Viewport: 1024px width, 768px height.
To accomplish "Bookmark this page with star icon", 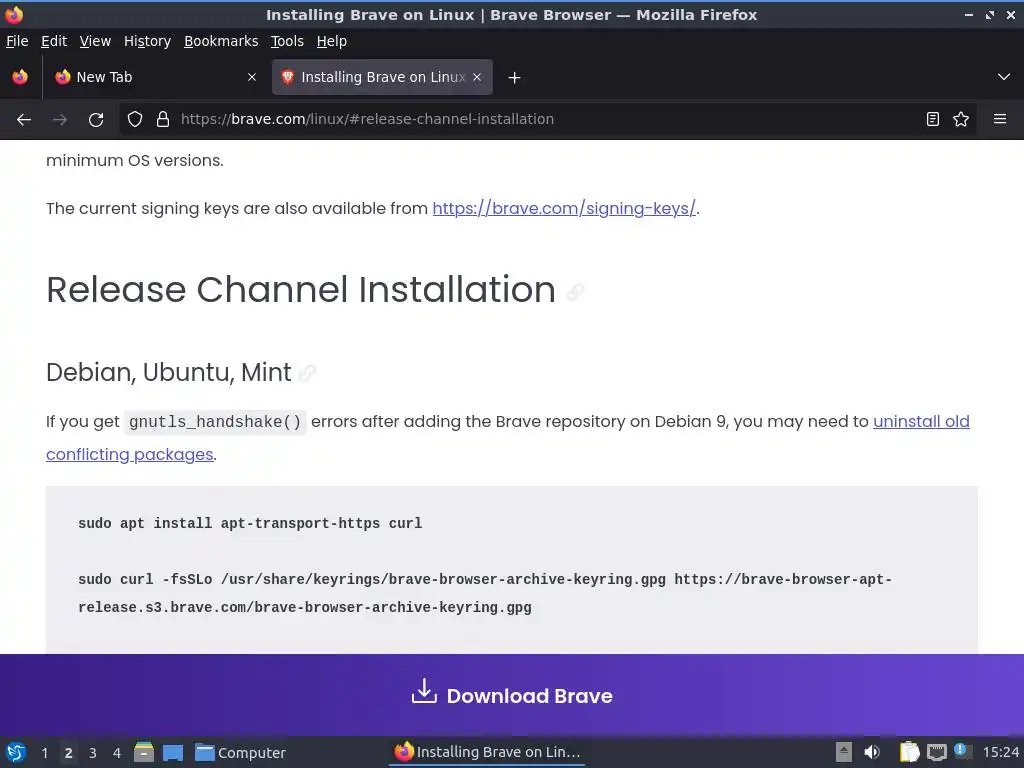I will tap(961, 119).
